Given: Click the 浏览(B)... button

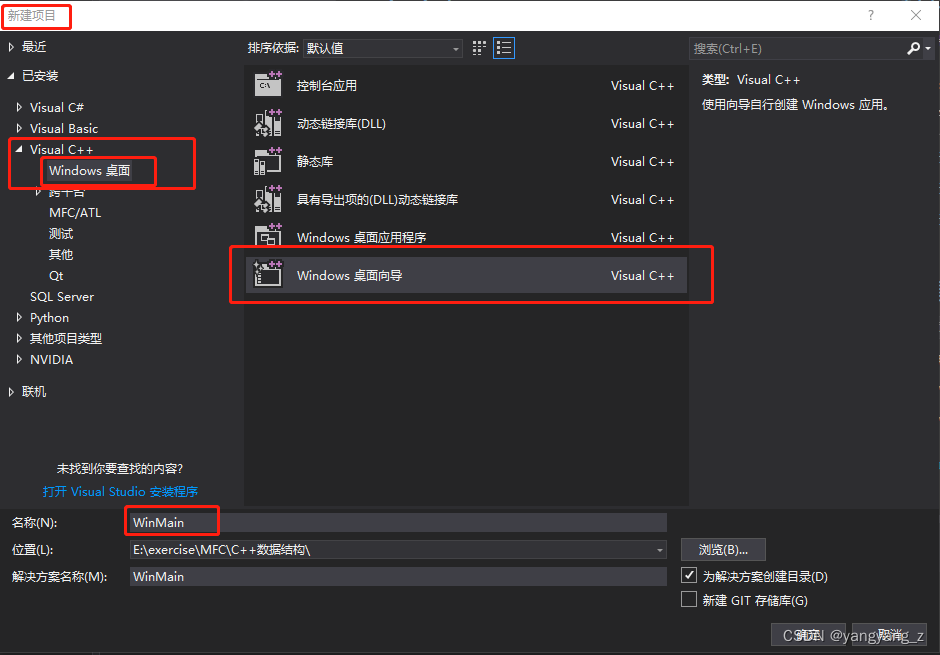Looking at the screenshot, I should click(x=723, y=550).
